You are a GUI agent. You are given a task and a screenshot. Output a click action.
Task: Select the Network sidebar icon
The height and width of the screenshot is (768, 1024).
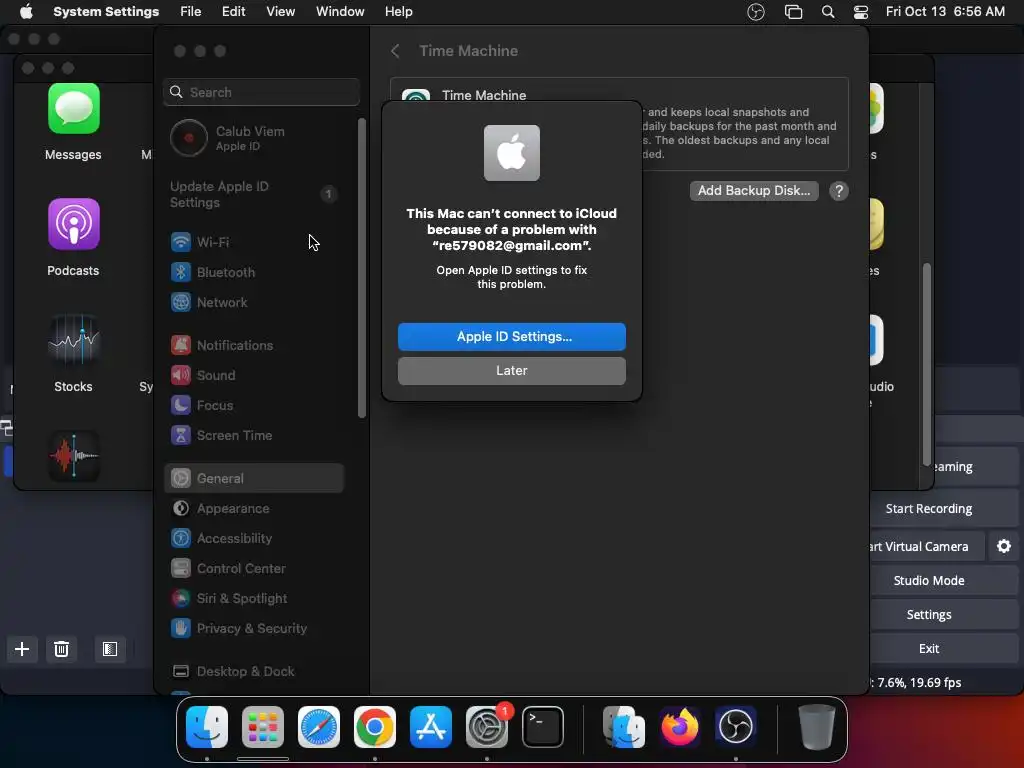click(181, 302)
